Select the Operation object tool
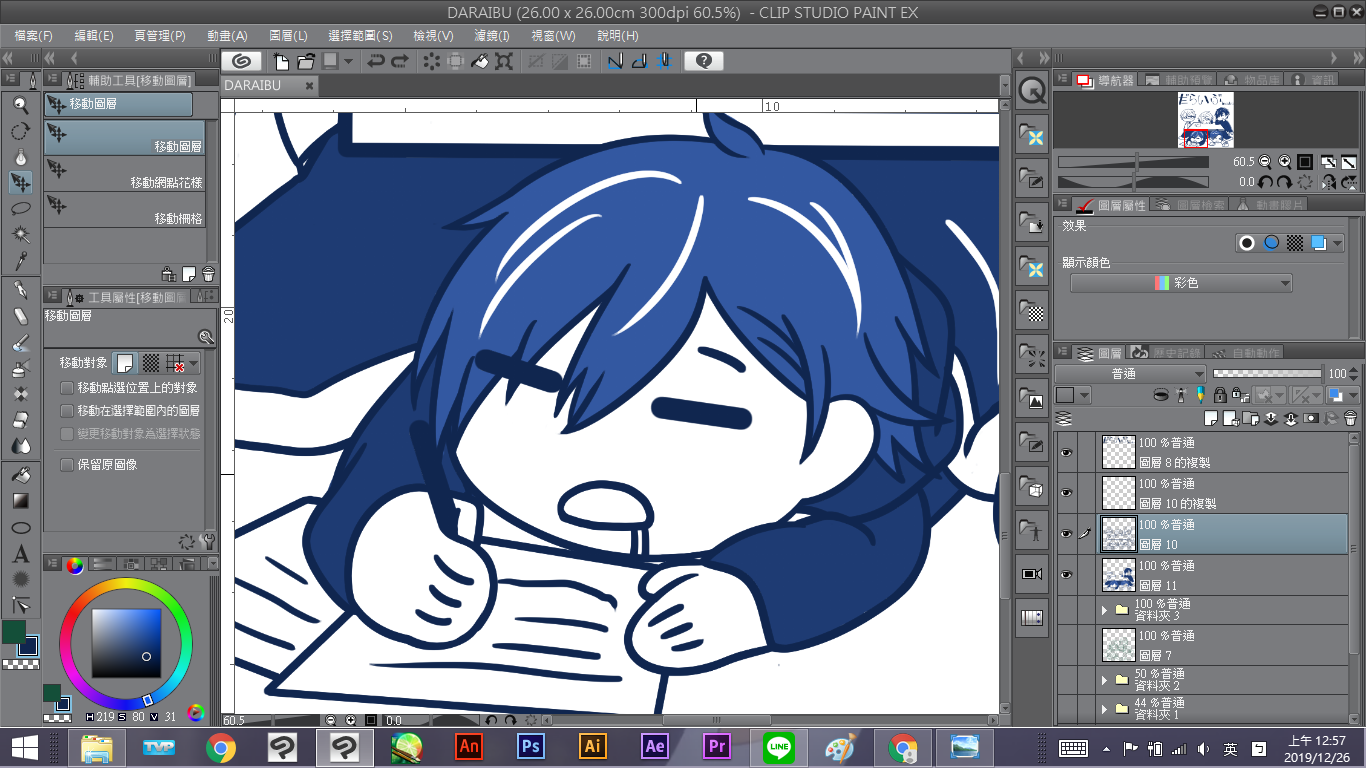 [x=20, y=156]
